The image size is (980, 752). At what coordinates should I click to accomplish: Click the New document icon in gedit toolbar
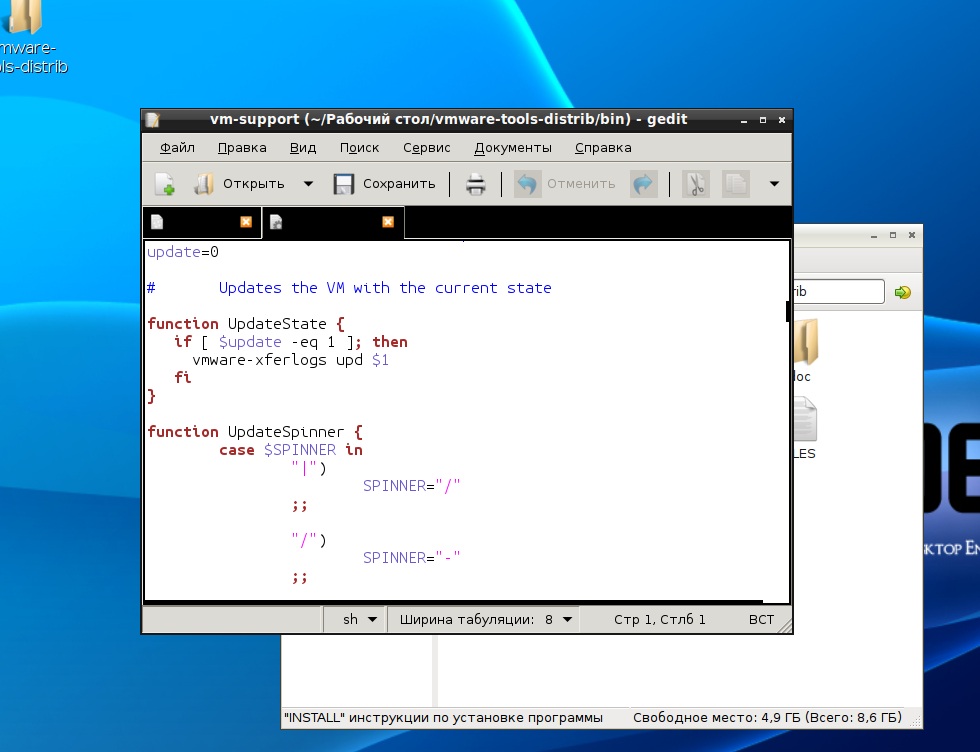click(x=165, y=184)
